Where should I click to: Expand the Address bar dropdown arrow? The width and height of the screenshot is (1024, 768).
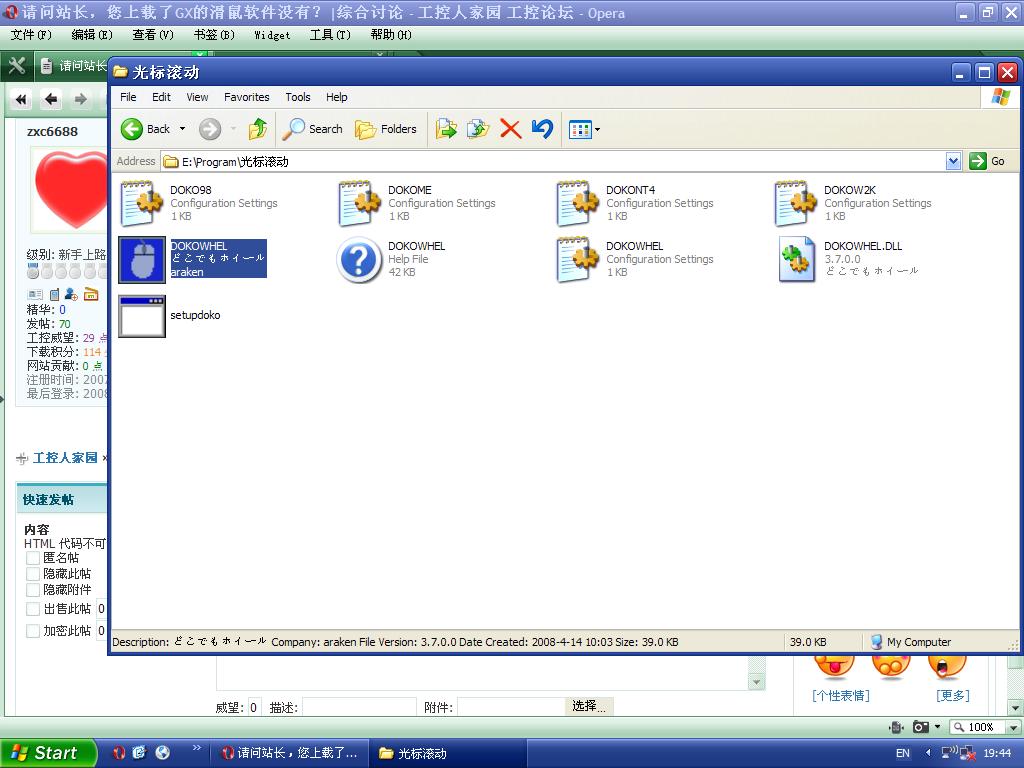(x=953, y=161)
